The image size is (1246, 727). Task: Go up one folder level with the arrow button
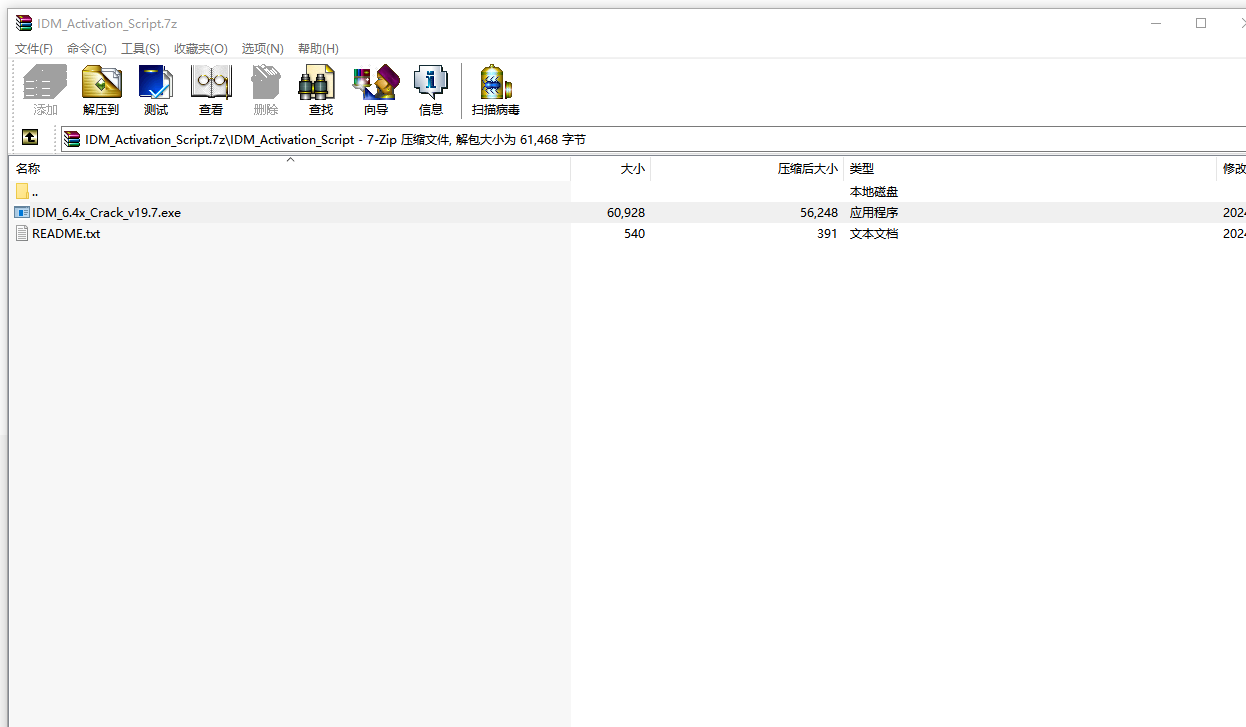coord(30,138)
